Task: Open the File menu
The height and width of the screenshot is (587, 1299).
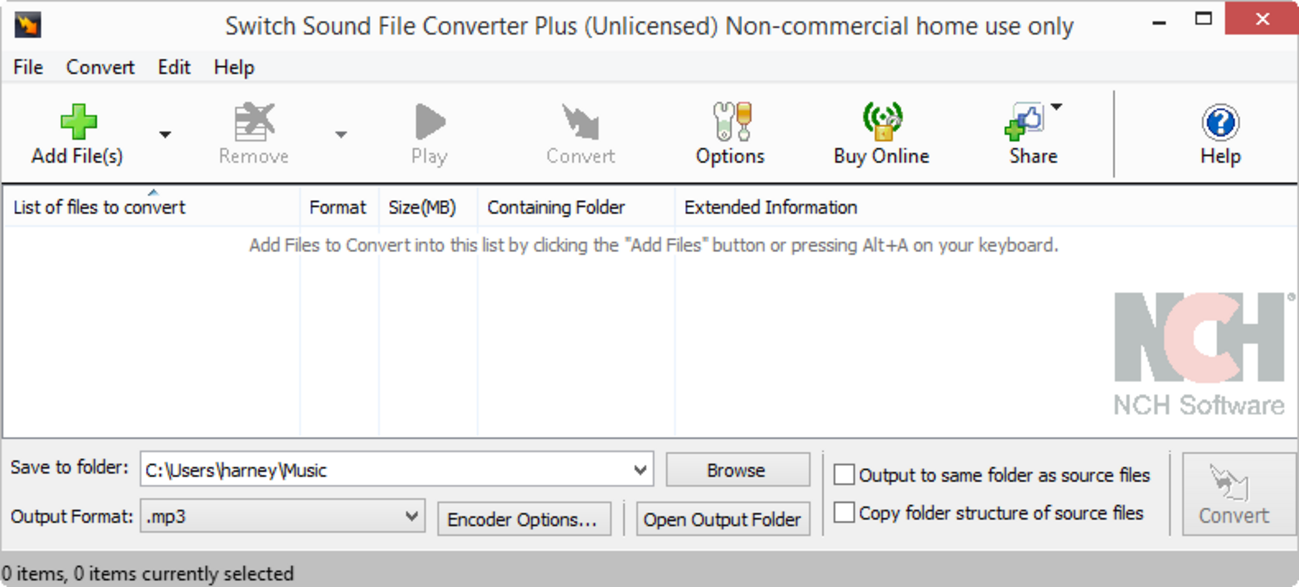Action: pos(28,67)
